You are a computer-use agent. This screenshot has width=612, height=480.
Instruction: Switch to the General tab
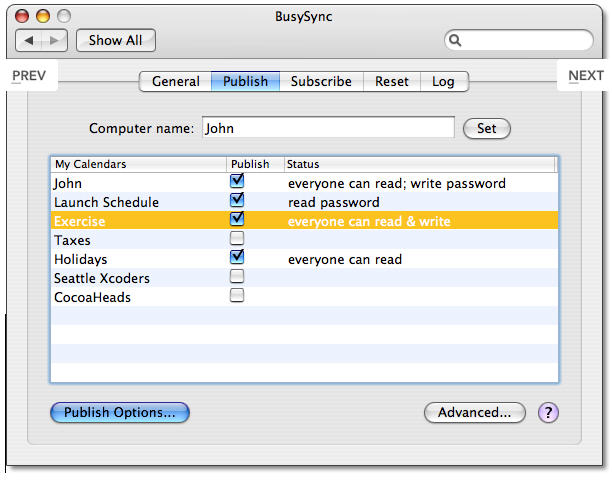[x=176, y=81]
